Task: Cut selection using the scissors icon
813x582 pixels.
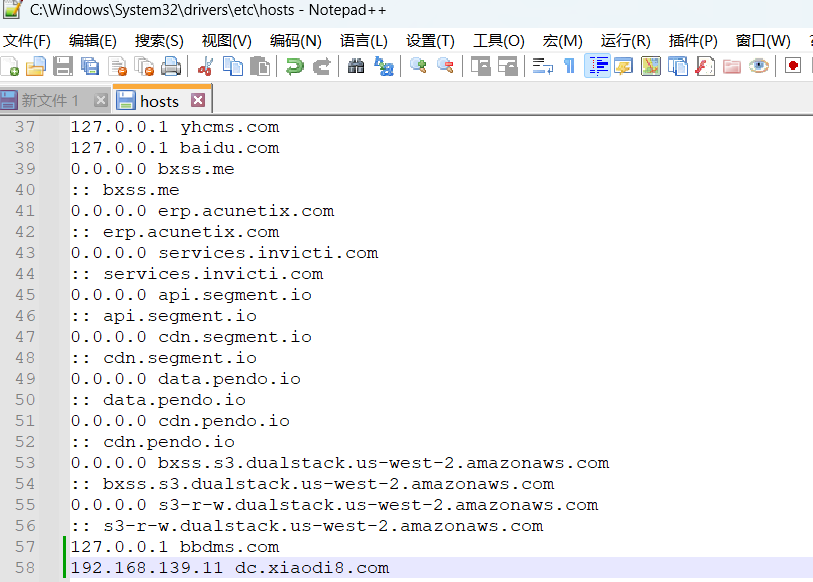Action: pos(205,66)
